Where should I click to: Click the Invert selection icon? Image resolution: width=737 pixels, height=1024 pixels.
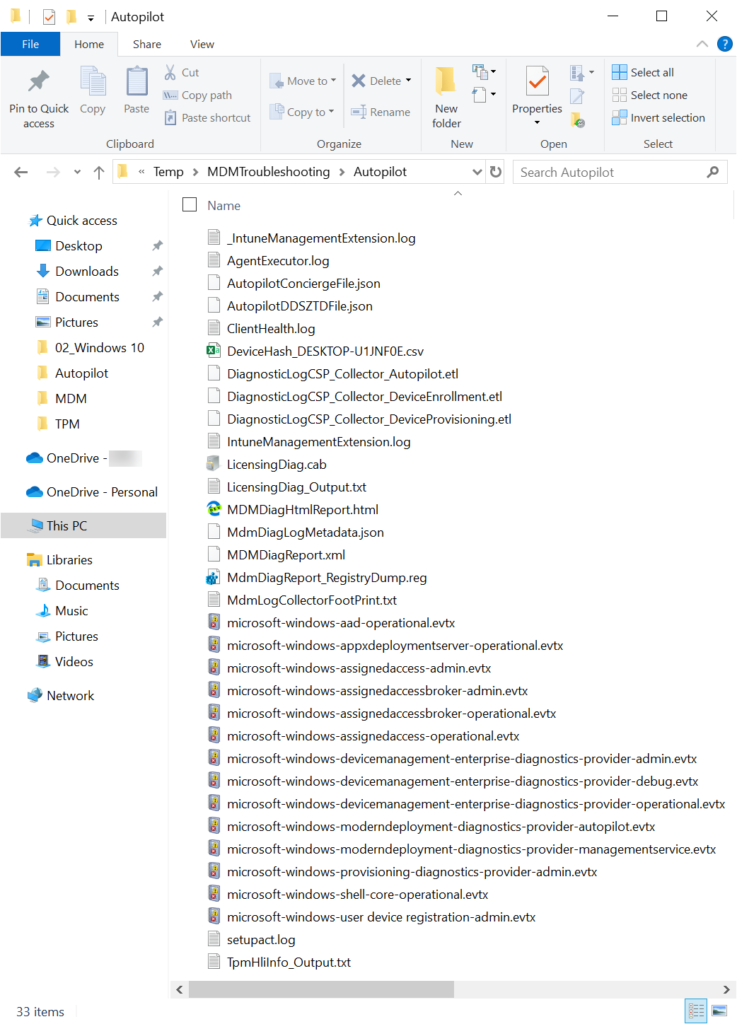point(619,118)
